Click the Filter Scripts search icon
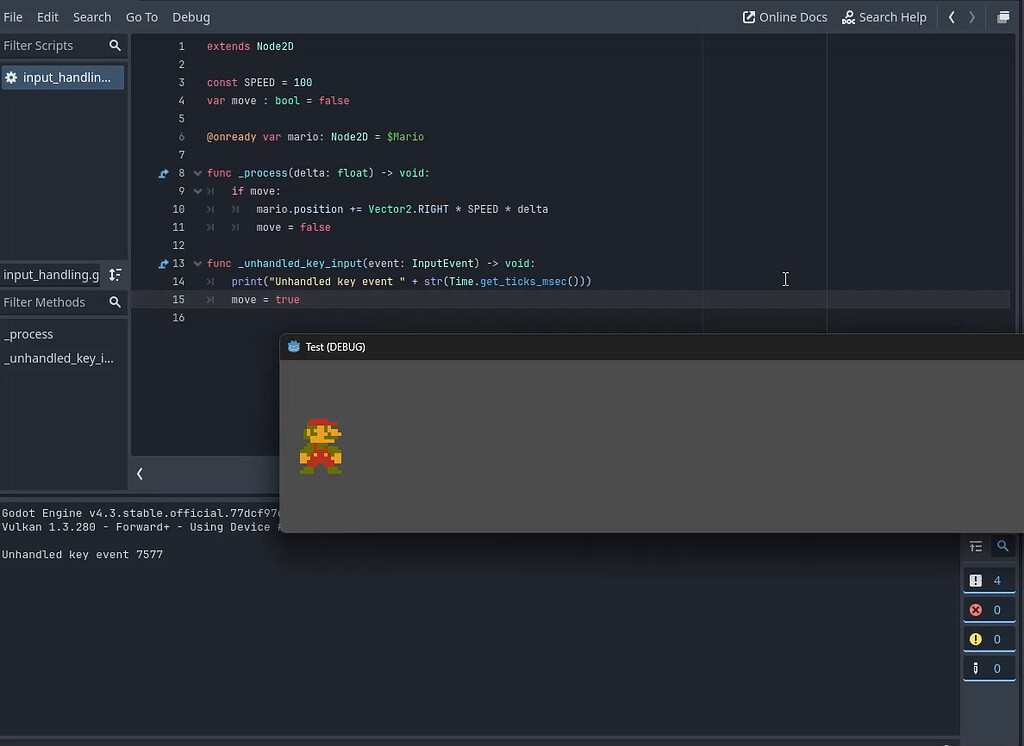1024x746 pixels. tap(115, 45)
